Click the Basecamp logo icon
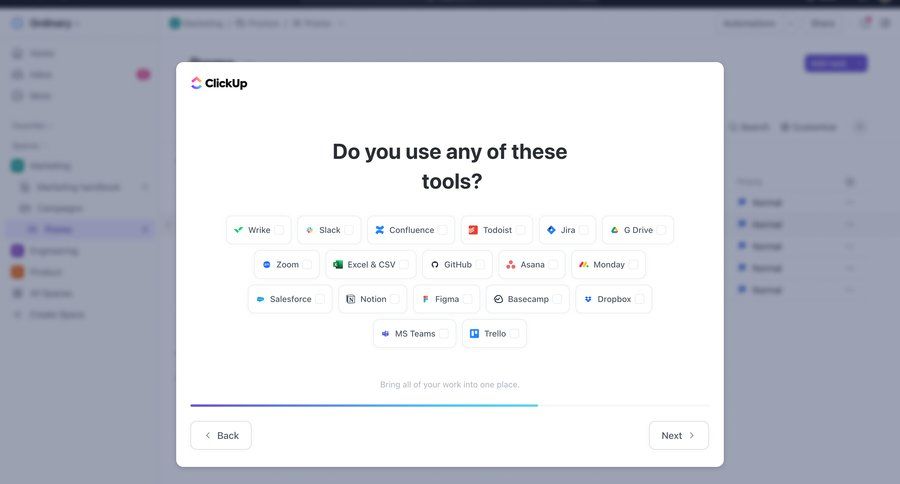This screenshot has width=900, height=484. point(498,299)
